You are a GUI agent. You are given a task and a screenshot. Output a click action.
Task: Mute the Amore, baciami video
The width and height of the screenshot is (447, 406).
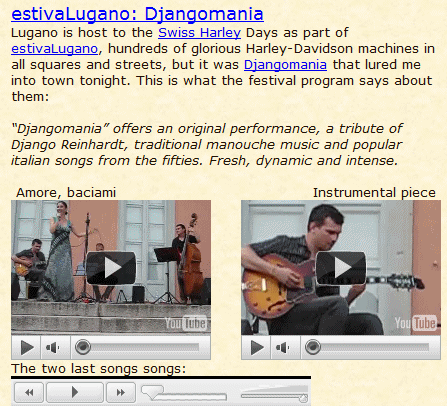(x=55, y=348)
